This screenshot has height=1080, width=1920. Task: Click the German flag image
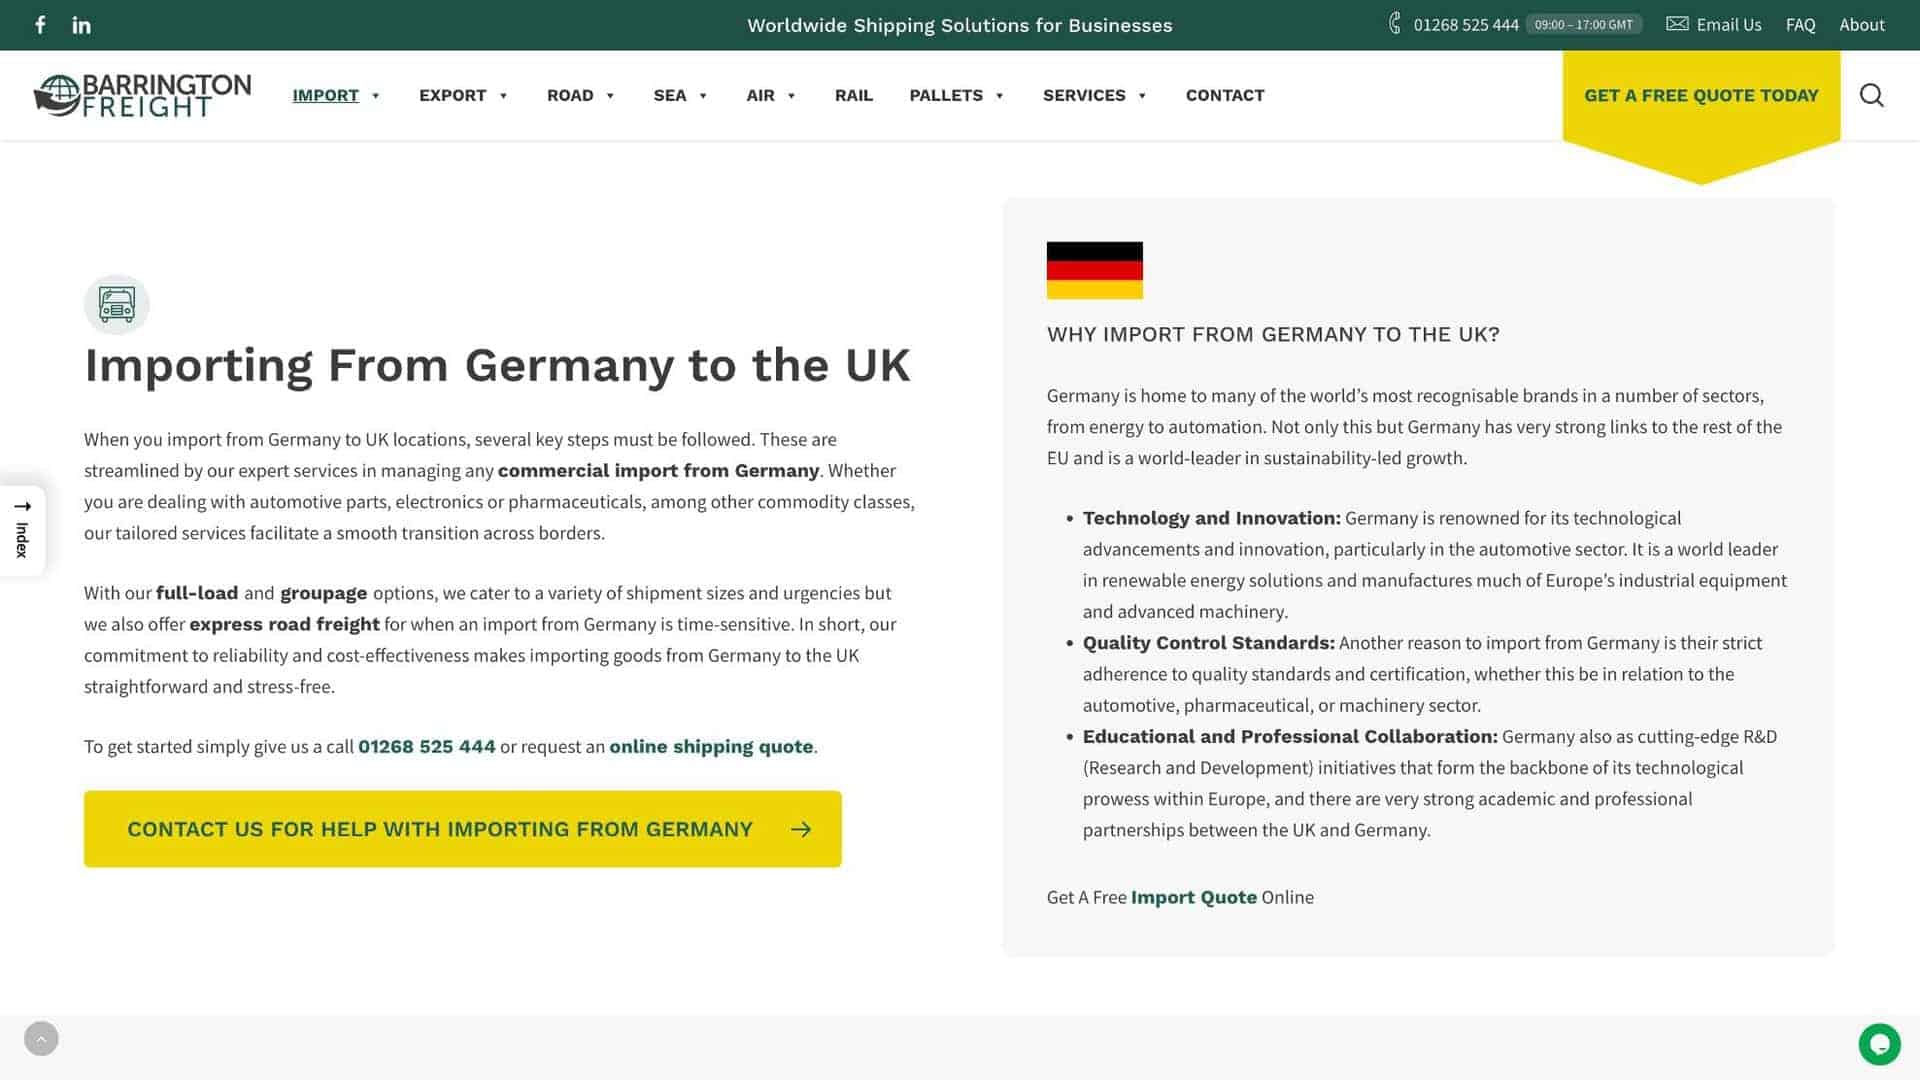click(x=1094, y=270)
